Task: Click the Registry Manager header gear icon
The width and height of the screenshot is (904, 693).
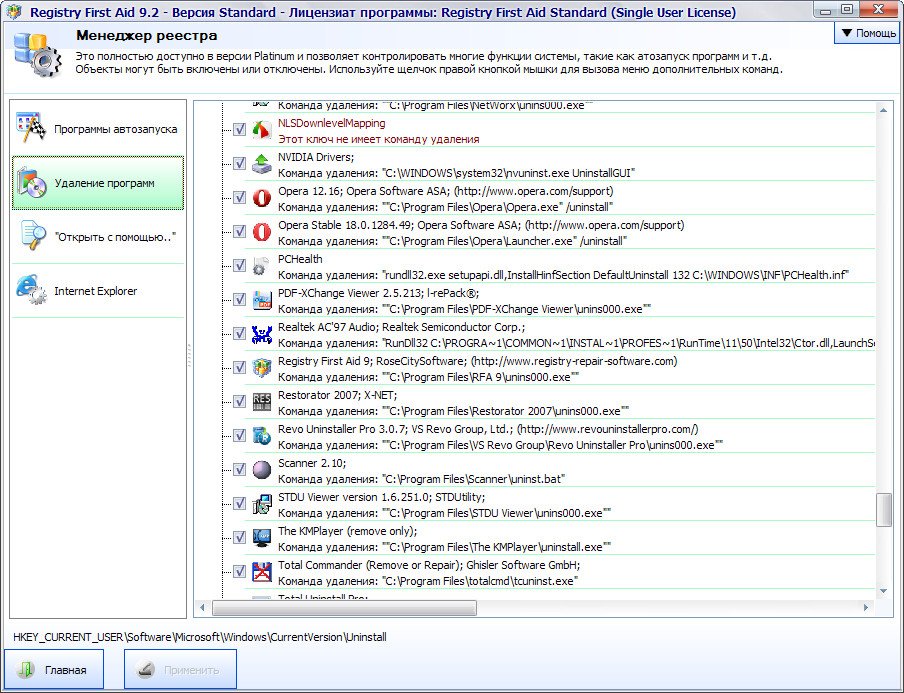Action: coord(38,55)
